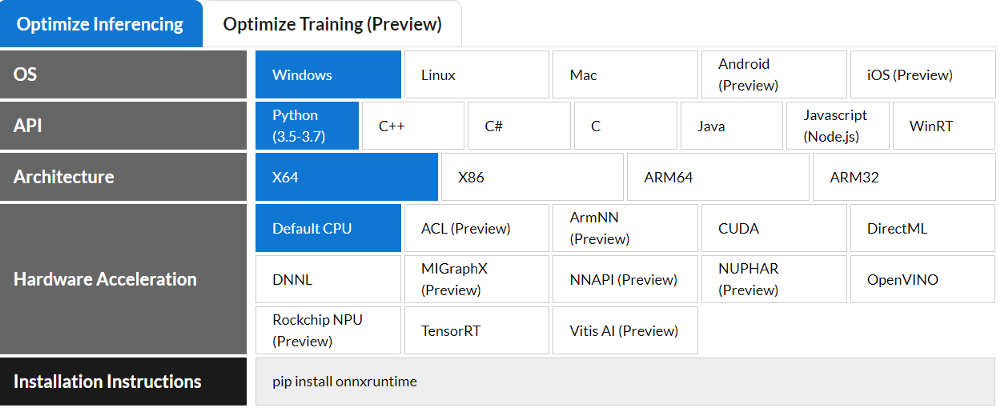Pick ARM32 architecture
Image resolution: width=1000 pixels, height=411 pixels.
pos(904,177)
